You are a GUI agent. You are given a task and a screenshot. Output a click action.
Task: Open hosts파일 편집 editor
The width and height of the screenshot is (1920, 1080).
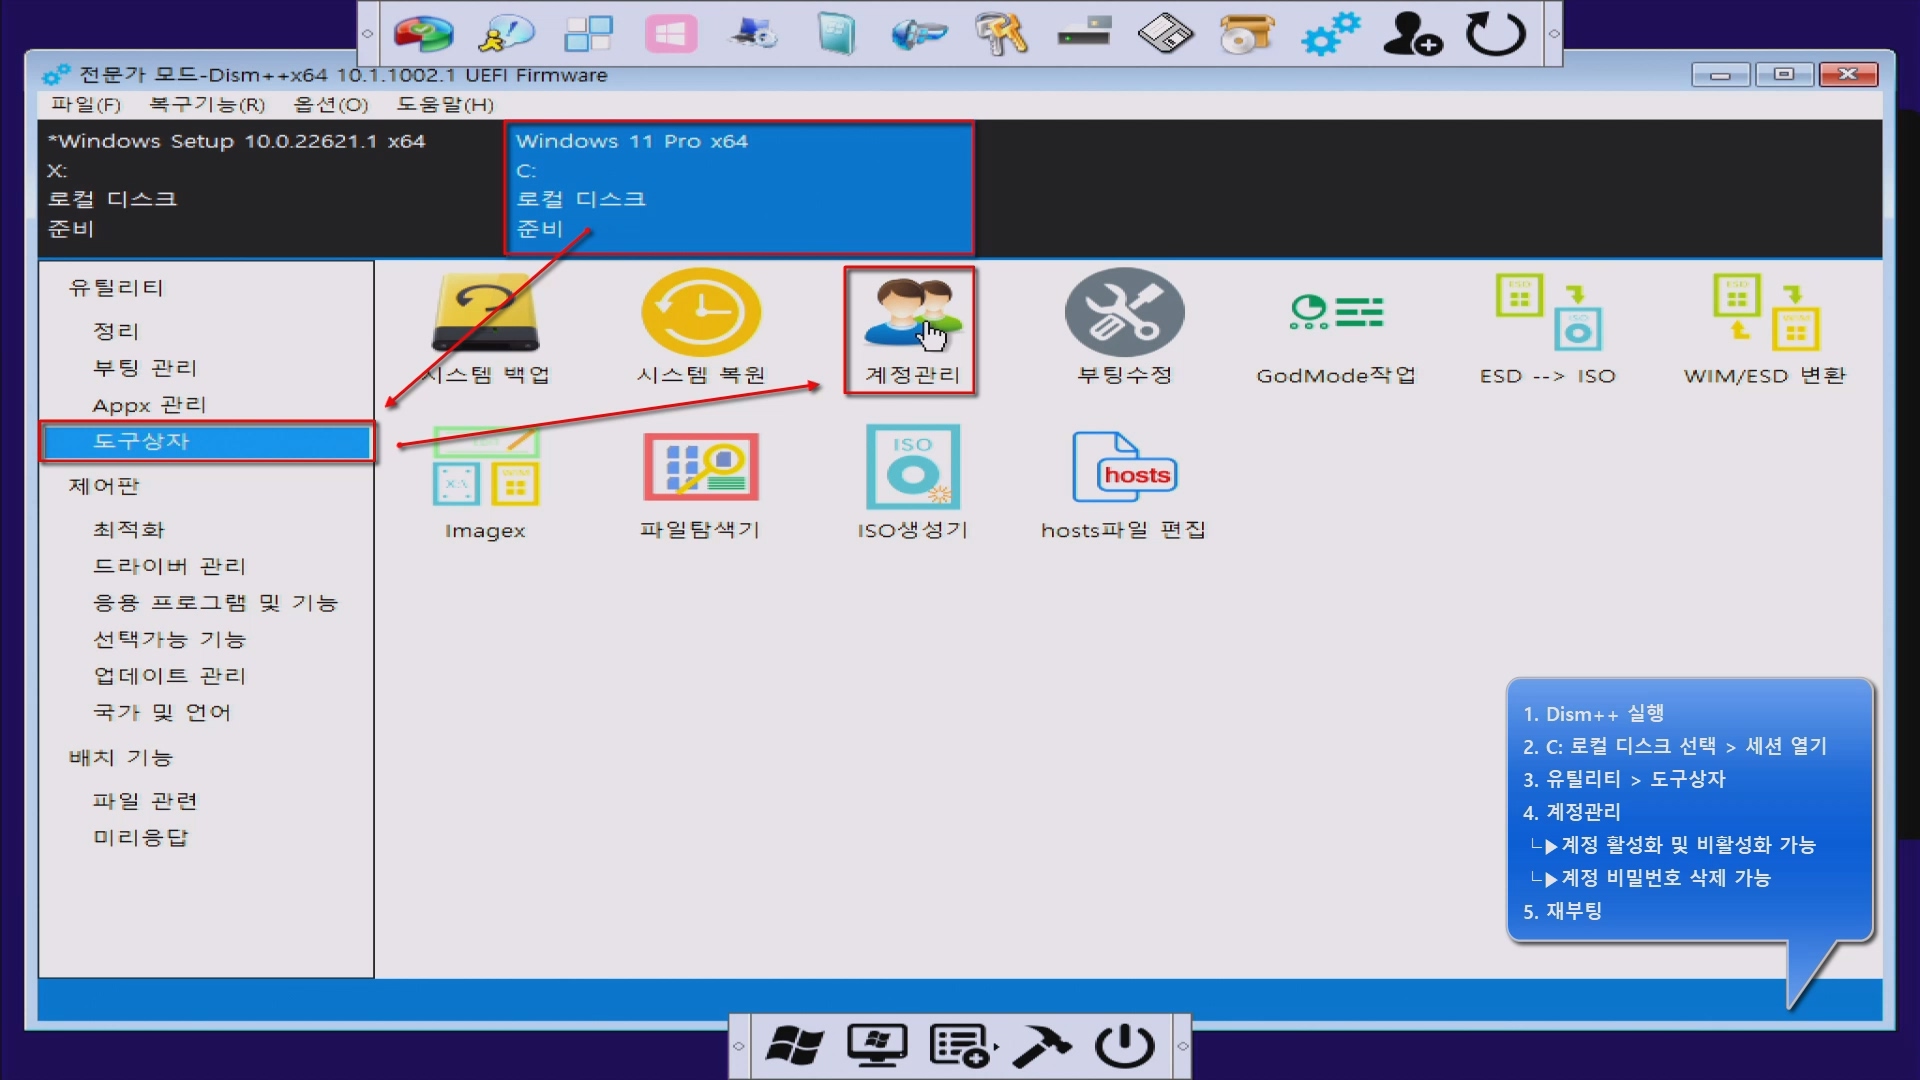tap(1123, 485)
